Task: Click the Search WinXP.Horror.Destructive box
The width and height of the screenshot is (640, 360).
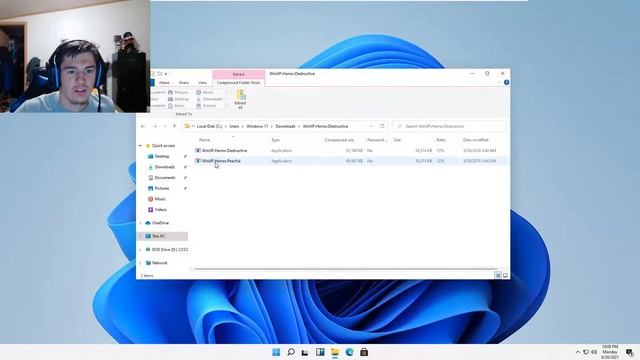Action: point(449,127)
